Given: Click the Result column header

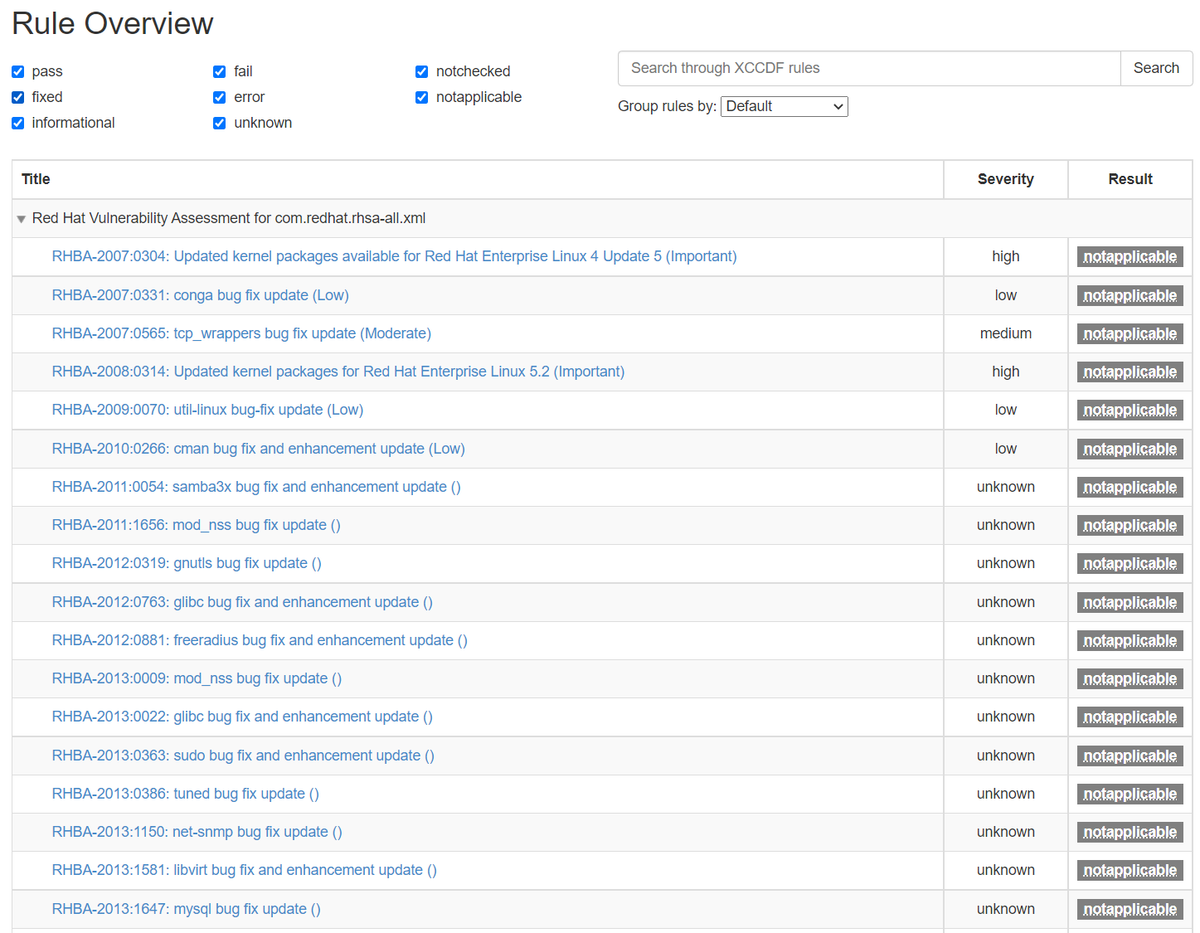Looking at the screenshot, I should click(1130, 179).
